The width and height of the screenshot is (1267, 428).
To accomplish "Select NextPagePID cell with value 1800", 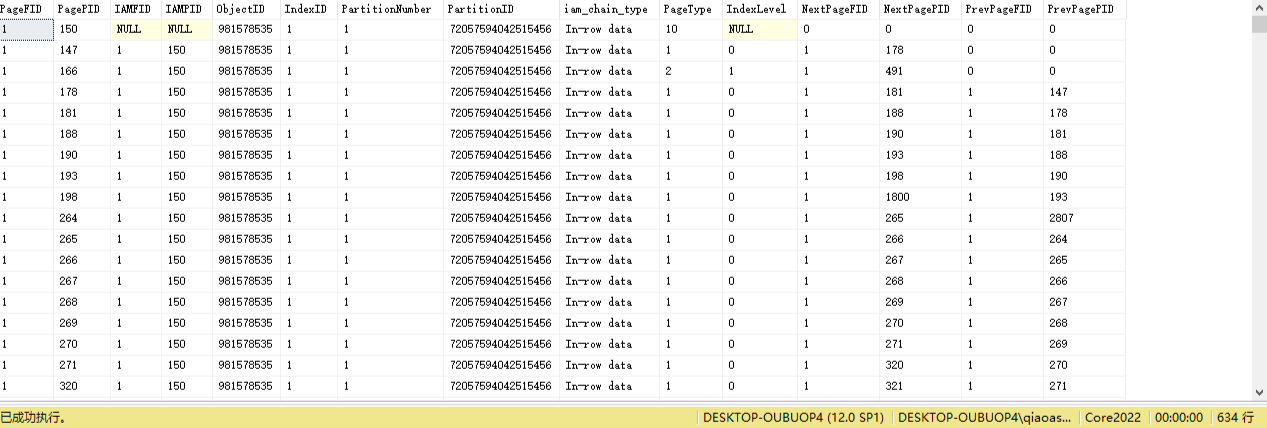I will pyautogui.click(x=920, y=197).
